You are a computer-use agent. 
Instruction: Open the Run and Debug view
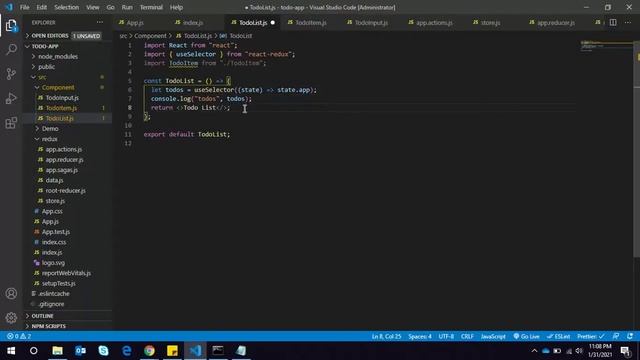[11, 98]
